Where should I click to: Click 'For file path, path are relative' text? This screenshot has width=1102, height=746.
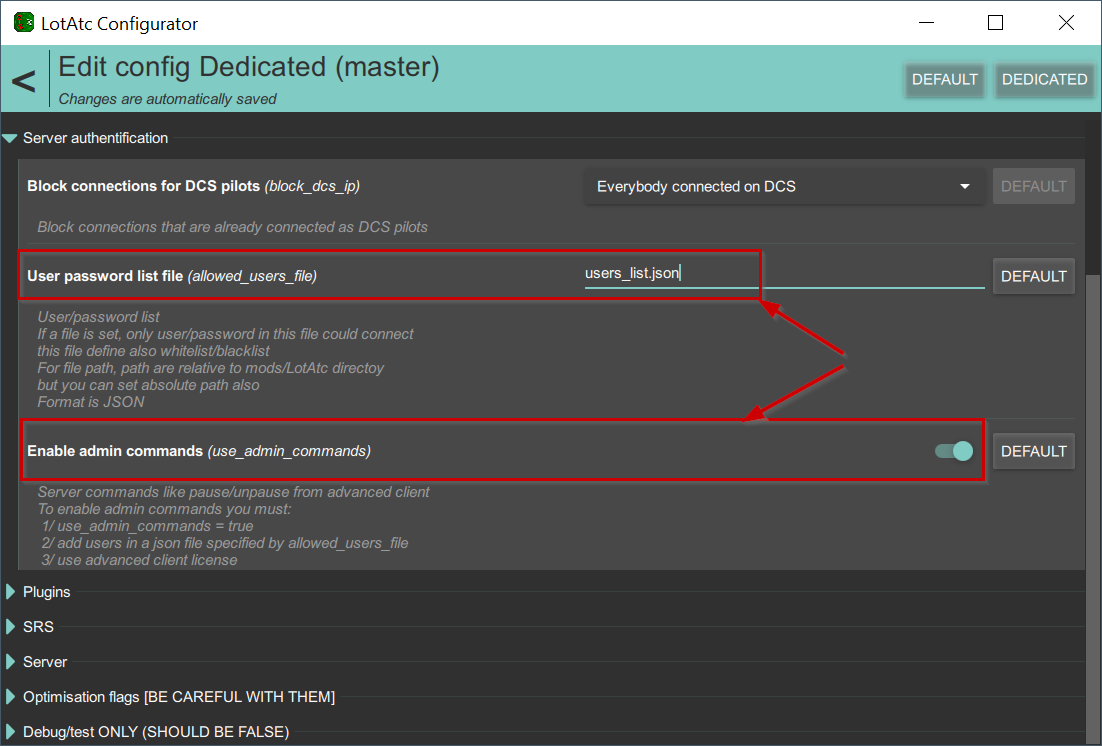(211, 368)
